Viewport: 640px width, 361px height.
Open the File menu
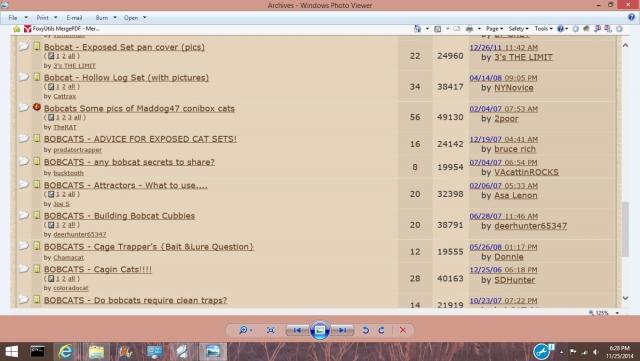[13, 18]
